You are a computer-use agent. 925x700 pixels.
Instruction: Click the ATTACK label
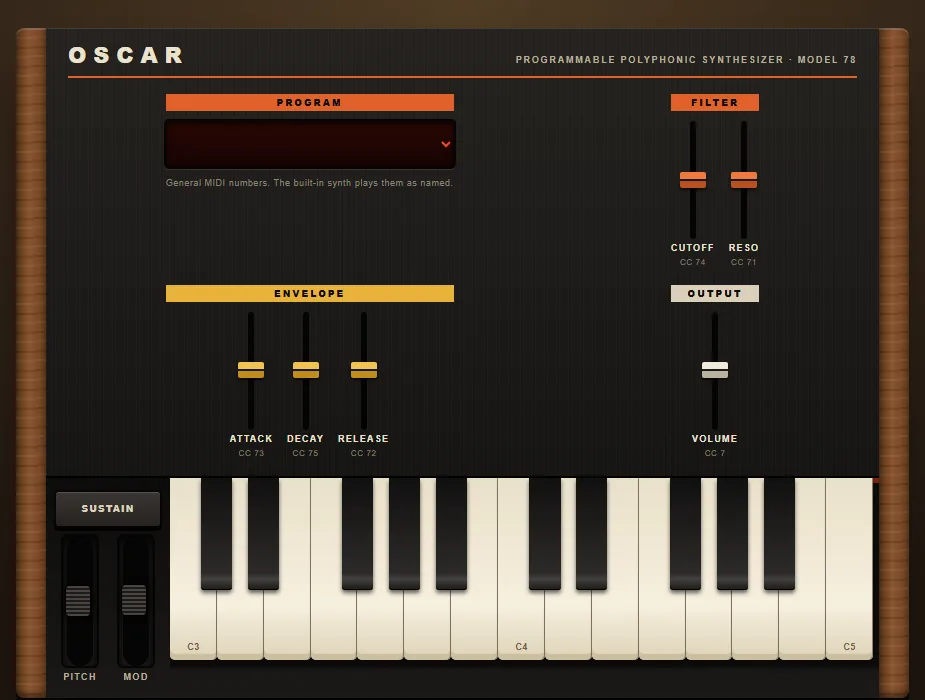coord(251,439)
